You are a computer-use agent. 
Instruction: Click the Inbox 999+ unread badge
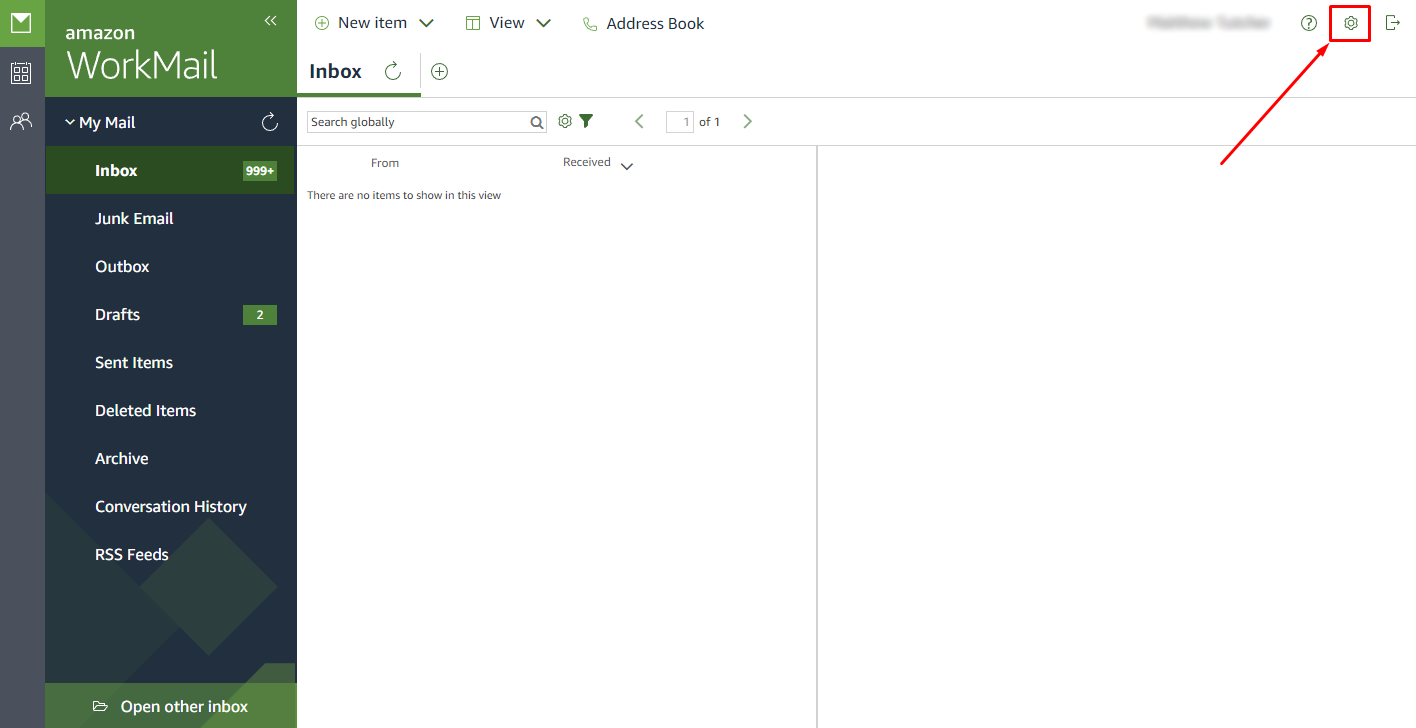click(260, 171)
